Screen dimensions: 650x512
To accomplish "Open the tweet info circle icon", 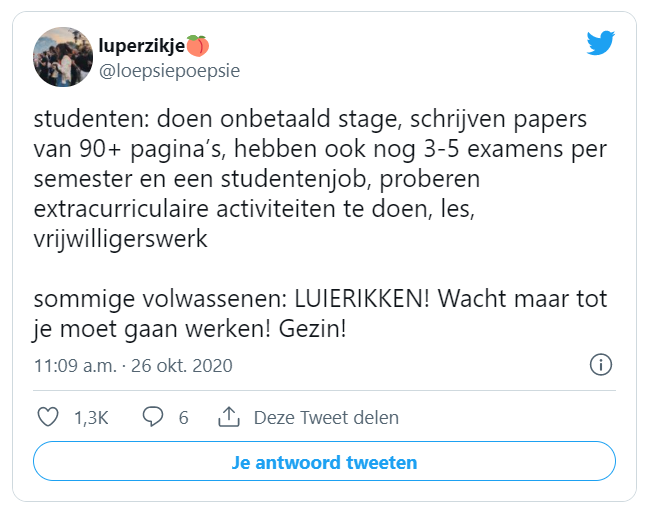I will [x=601, y=364].
